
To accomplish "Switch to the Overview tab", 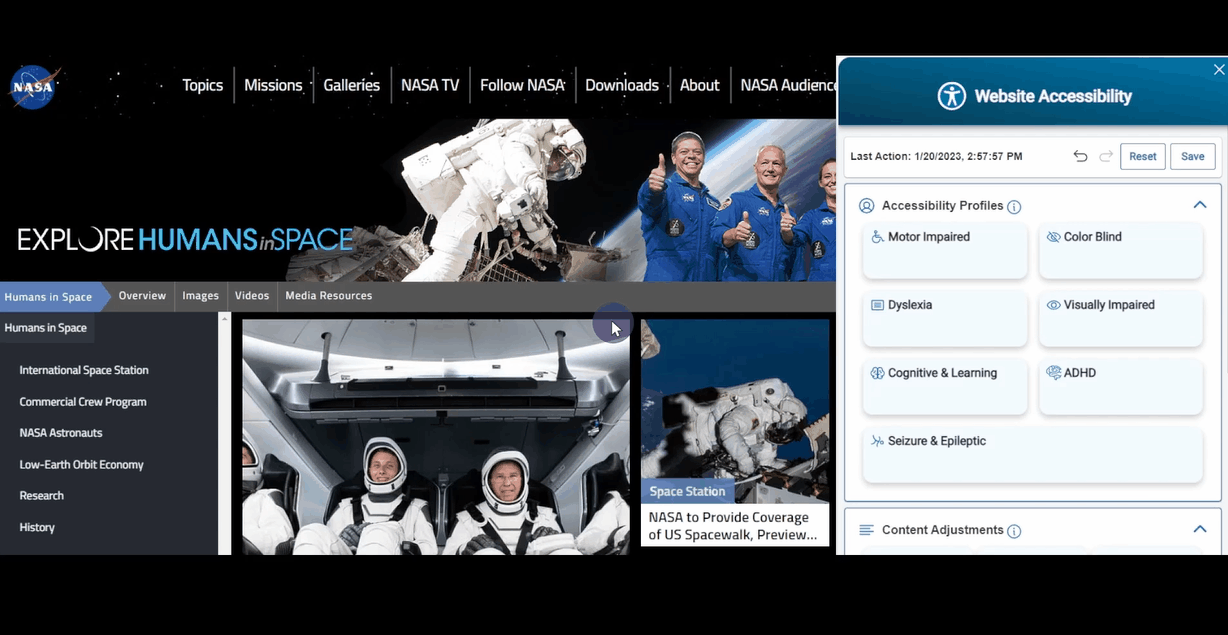I will pyautogui.click(x=142, y=296).
